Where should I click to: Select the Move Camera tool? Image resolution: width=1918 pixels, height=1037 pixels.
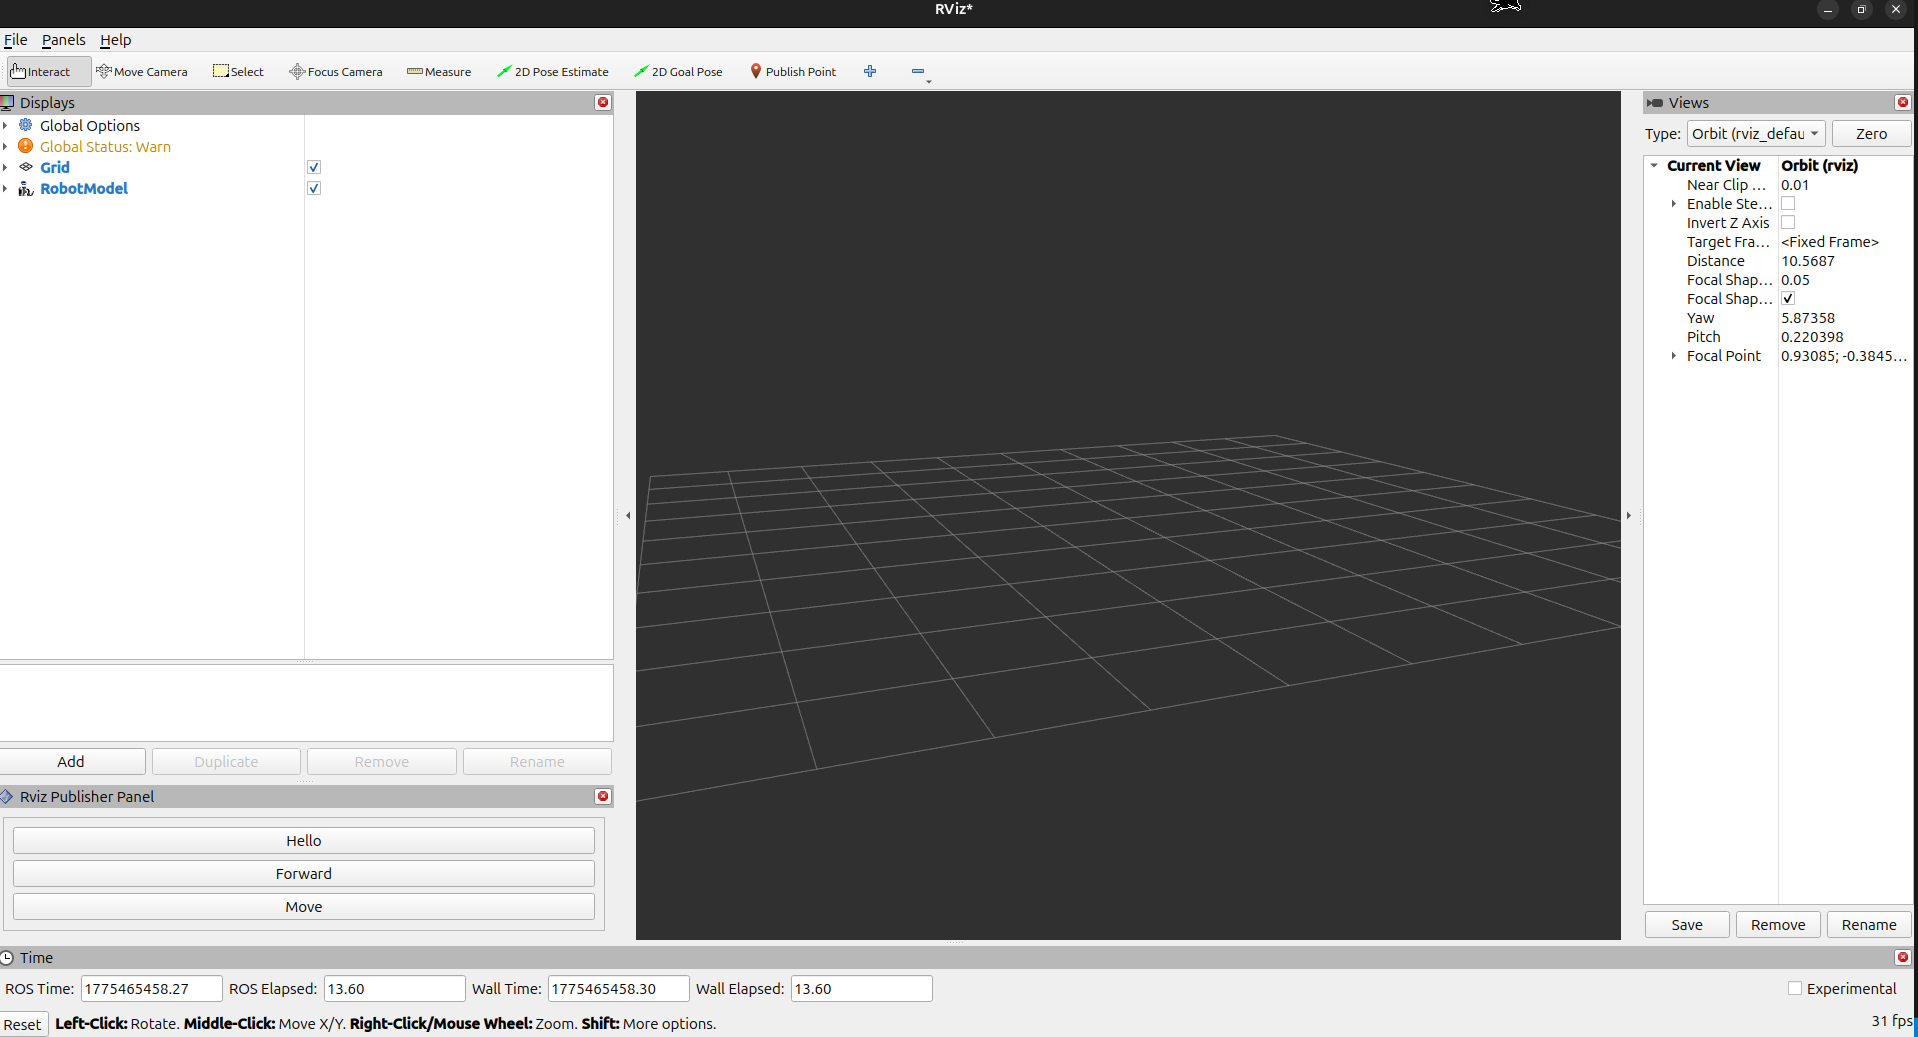[142, 72]
